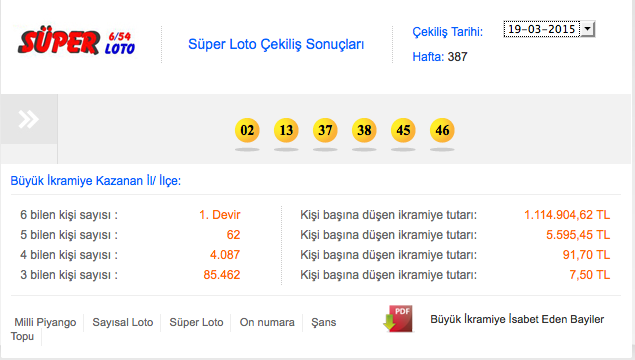
Task: Click the yellow ball numbered 46
Action: click(442, 130)
